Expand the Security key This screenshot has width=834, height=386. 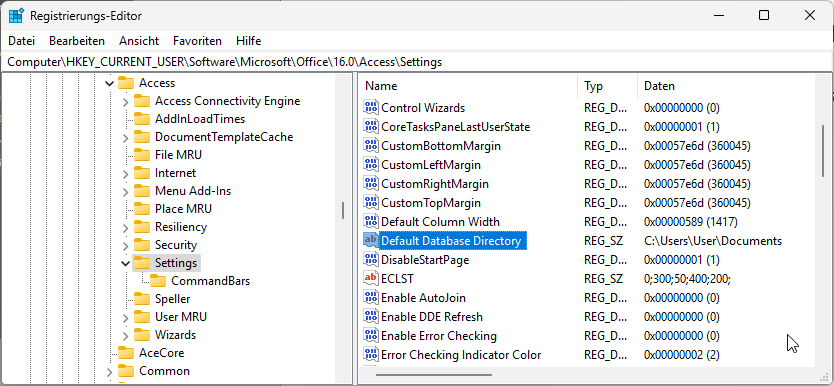pos(125,246)
